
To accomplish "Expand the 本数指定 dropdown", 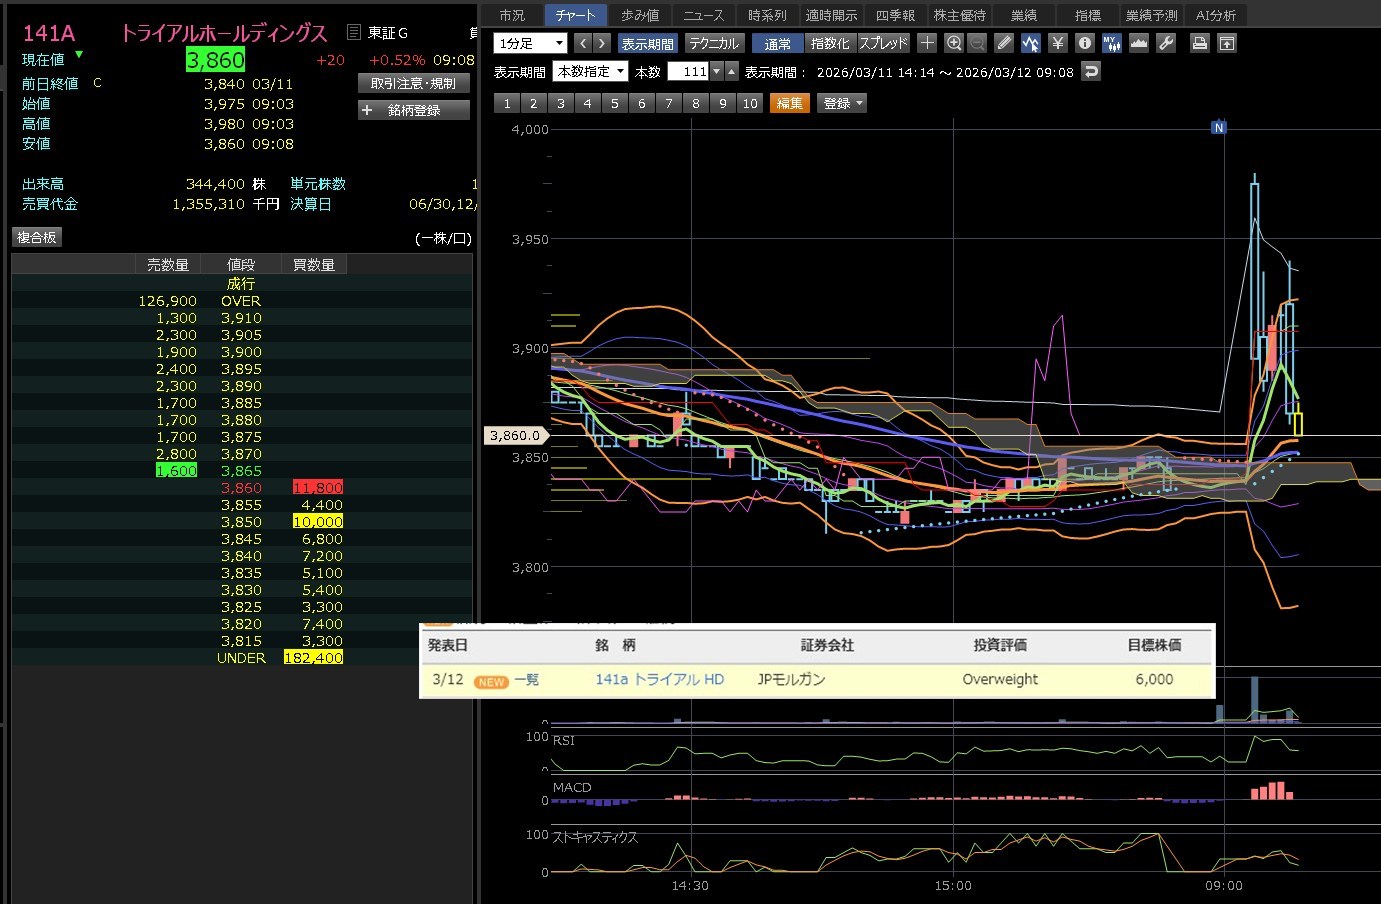I will (x=591, y=72).
